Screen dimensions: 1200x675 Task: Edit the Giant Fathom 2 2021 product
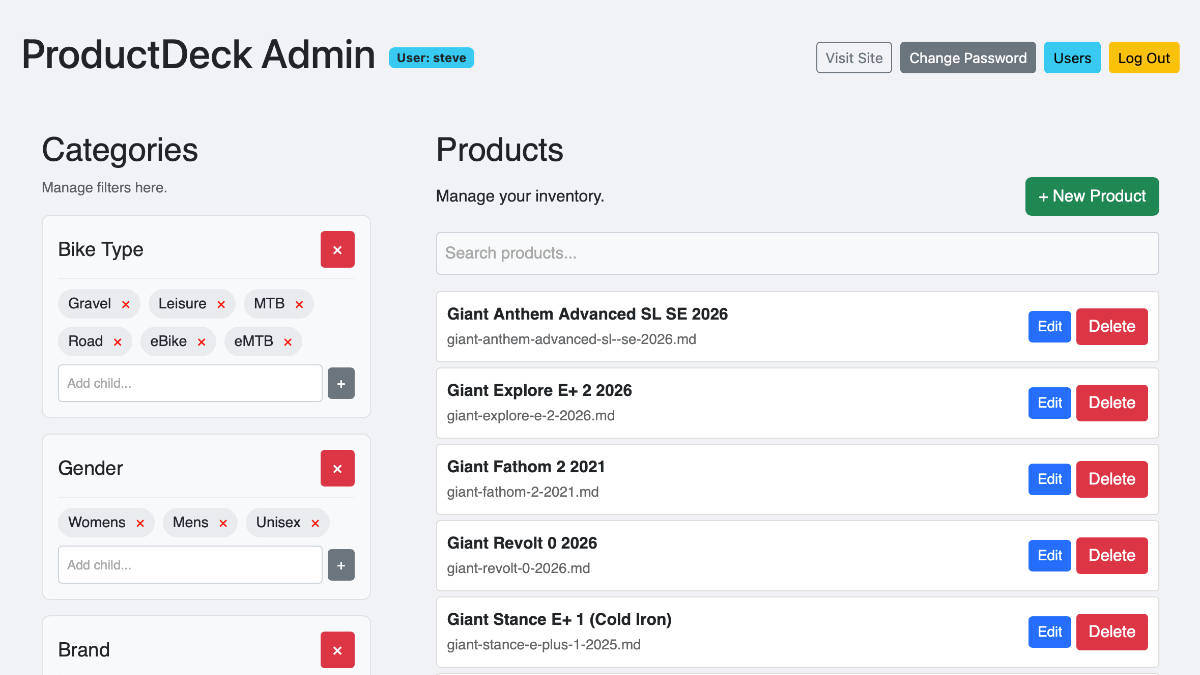pyautogui.click(x=1049, y=479)
